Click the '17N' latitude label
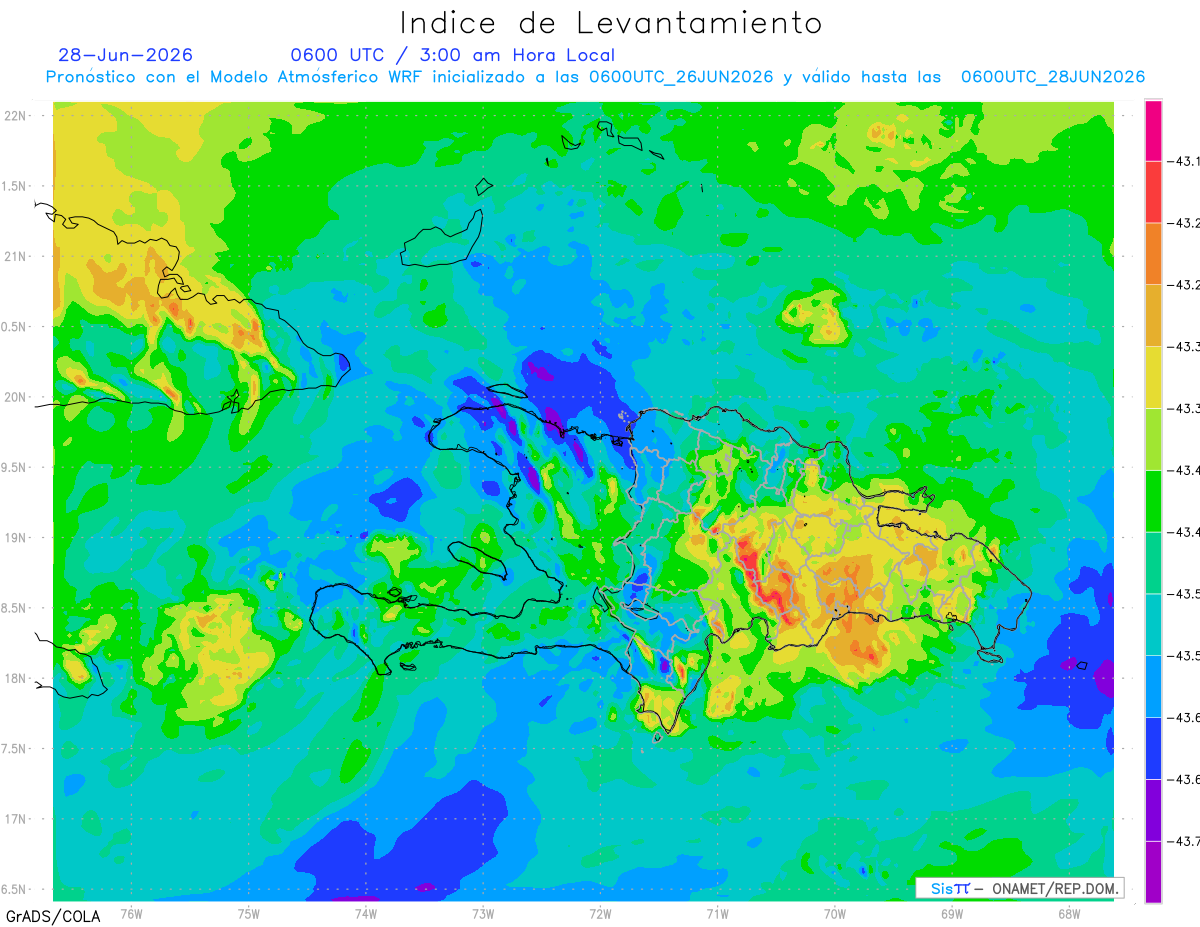The width and height of the screenshot is (1200, 927). tap(17, 819)
